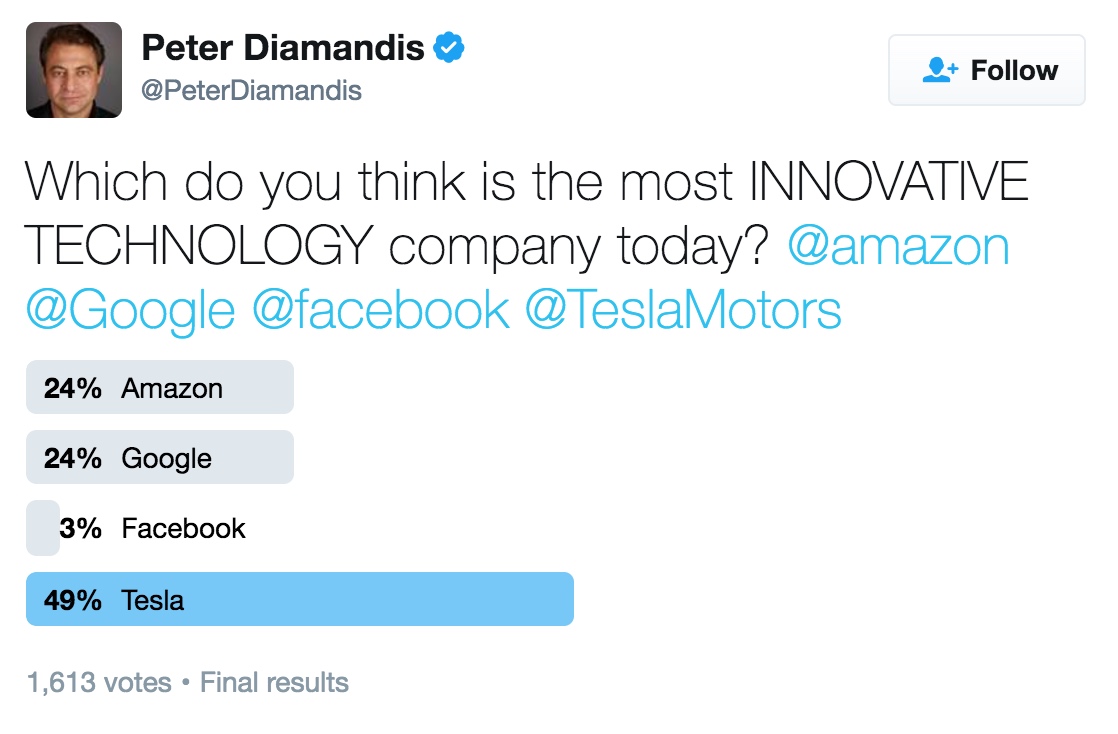Click the Facebook poll option label
The width and height of the screenshot is (1118, 734).
[183, 528]
